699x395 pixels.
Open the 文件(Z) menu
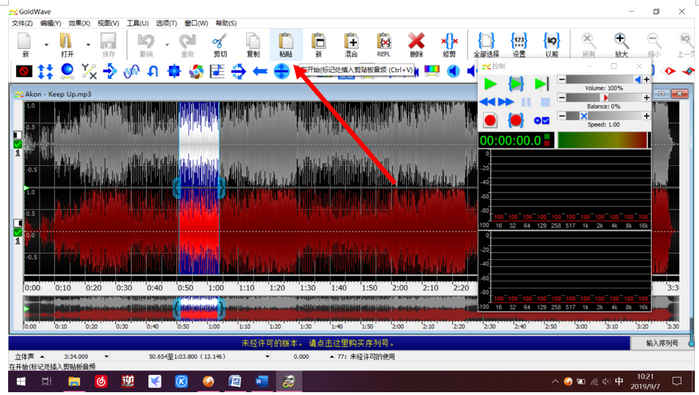click(x=22, y=23)
